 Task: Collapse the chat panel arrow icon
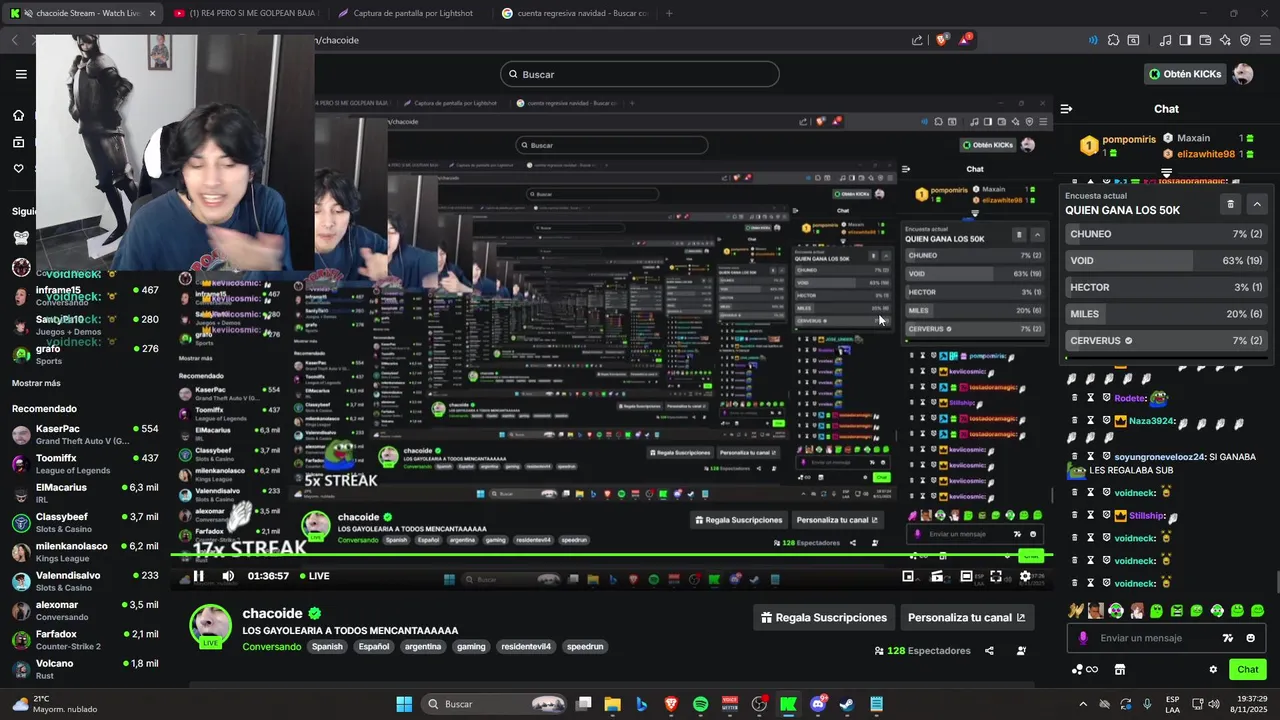[1067, 109]
